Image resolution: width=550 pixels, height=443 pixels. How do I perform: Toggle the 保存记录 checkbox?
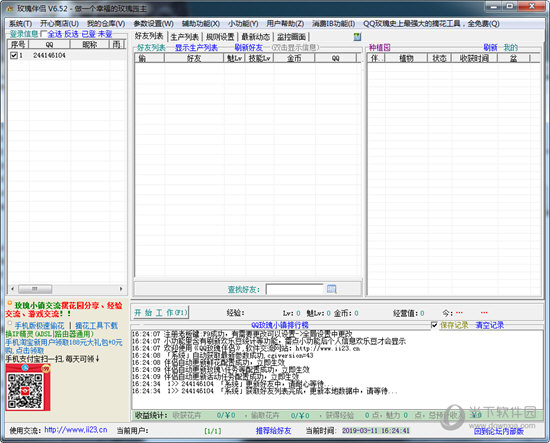434,325
